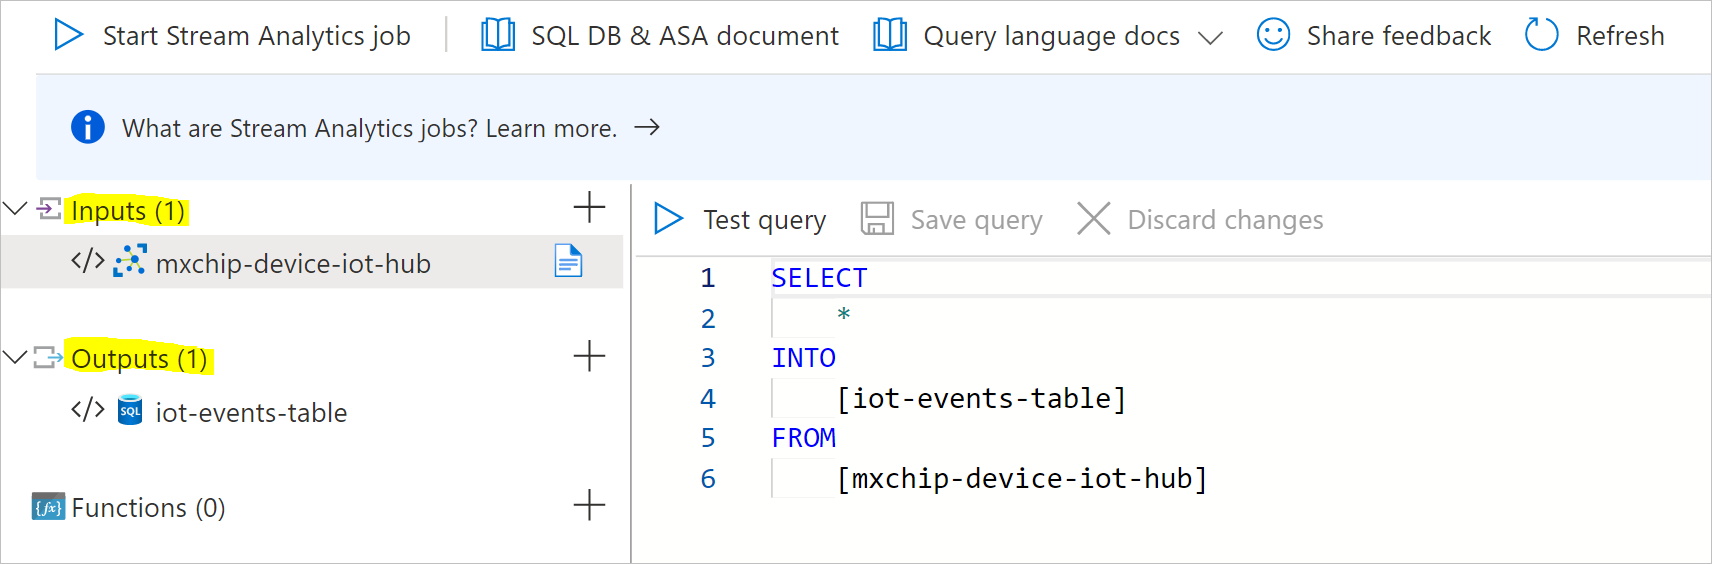Viewport: 1712px width, 564px height.
Task: Click the Discard changes X icon
Action: click(x=1093, y=218)
